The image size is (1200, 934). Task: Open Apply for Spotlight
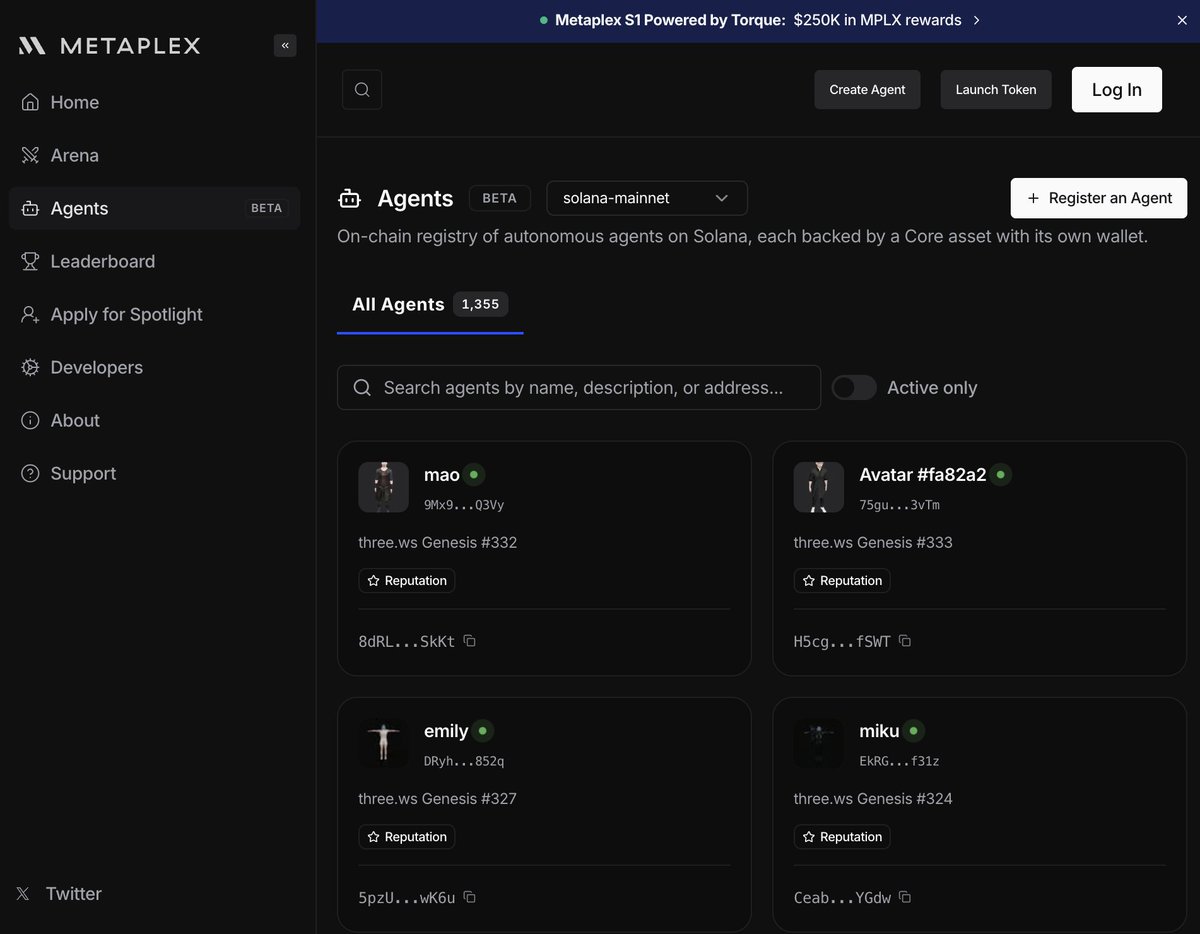click(155, 314)
